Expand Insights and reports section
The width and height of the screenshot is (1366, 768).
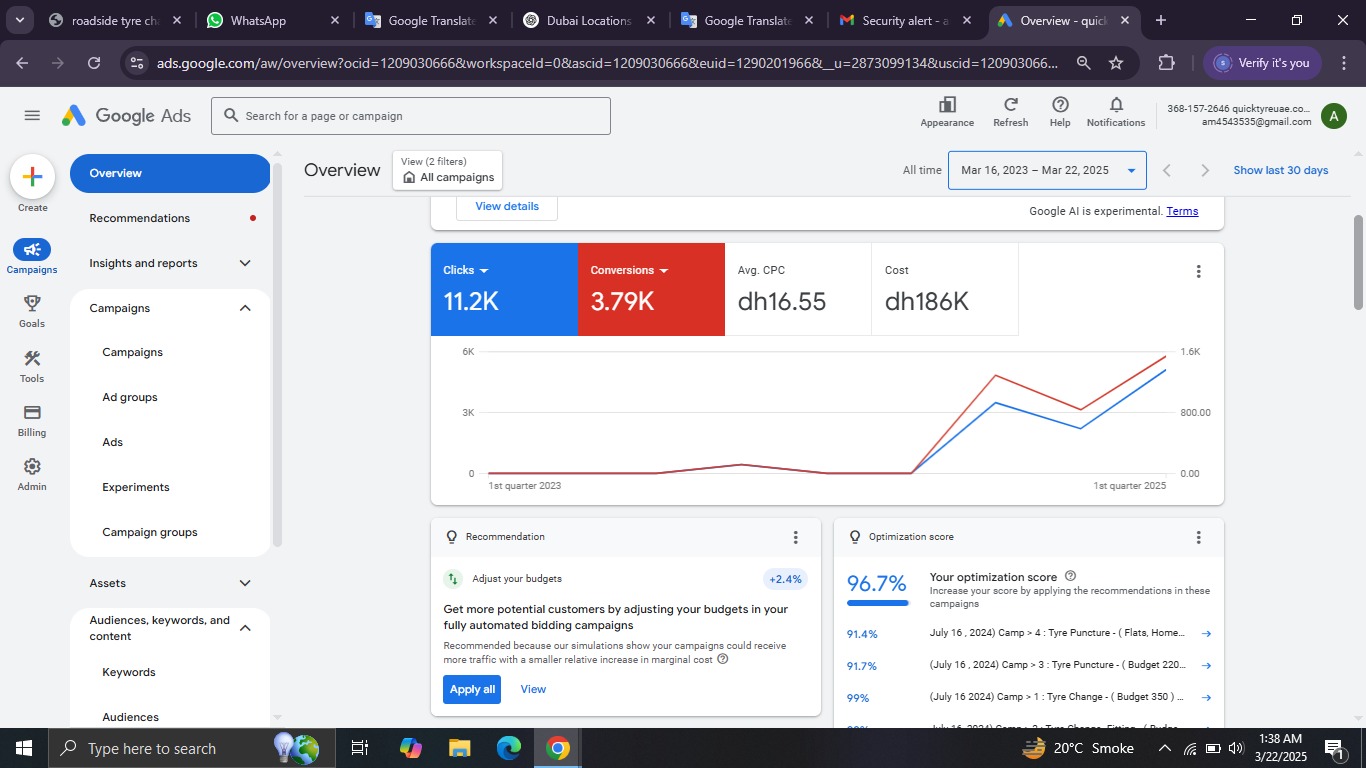(x=245, y=263)
